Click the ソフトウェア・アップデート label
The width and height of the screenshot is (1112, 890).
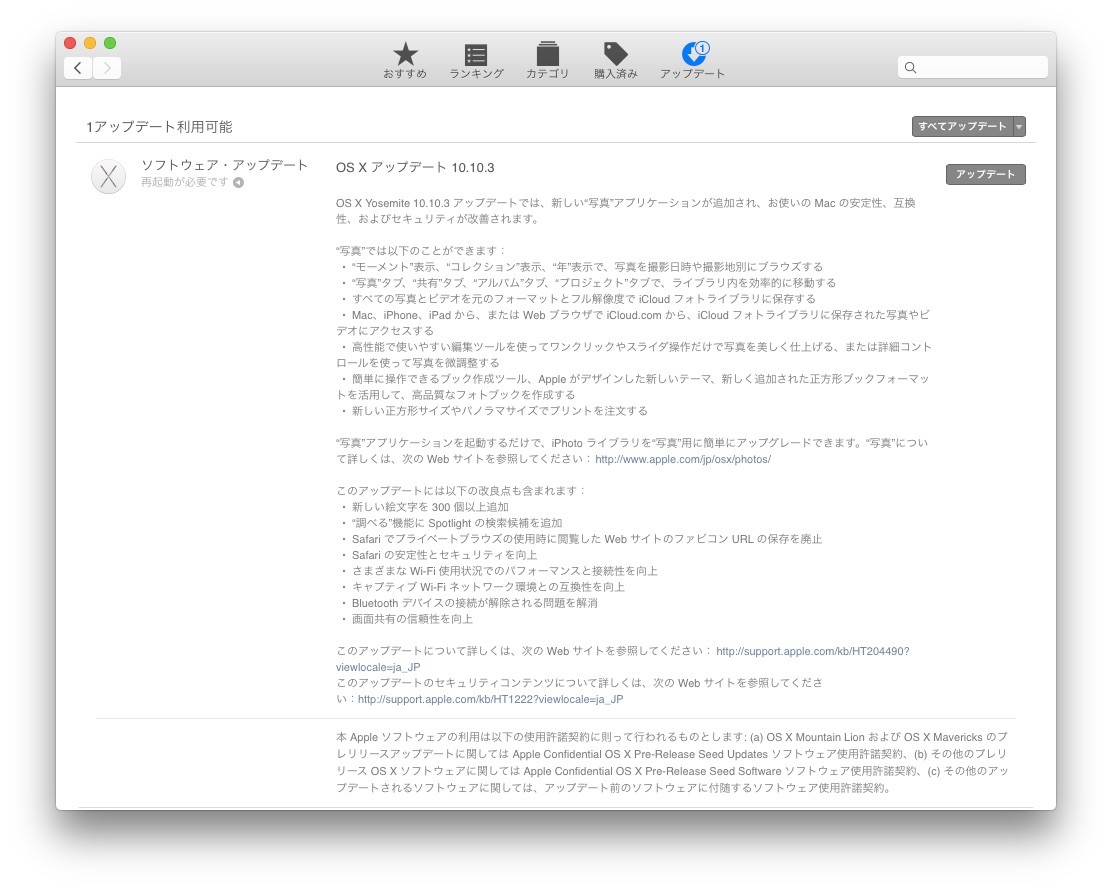click(224, 165)
